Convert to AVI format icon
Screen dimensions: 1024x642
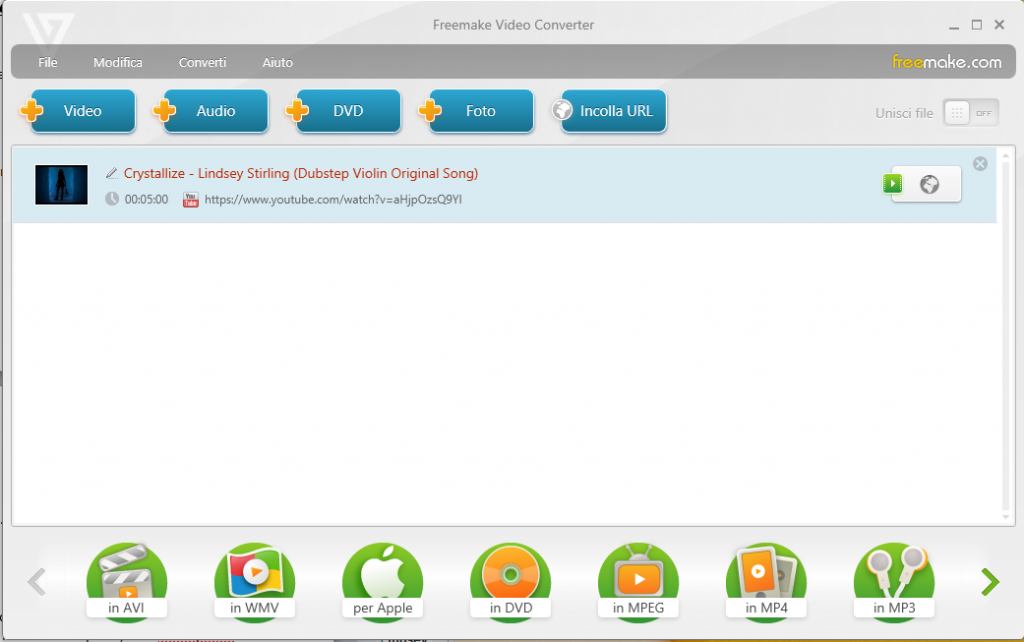127,581
